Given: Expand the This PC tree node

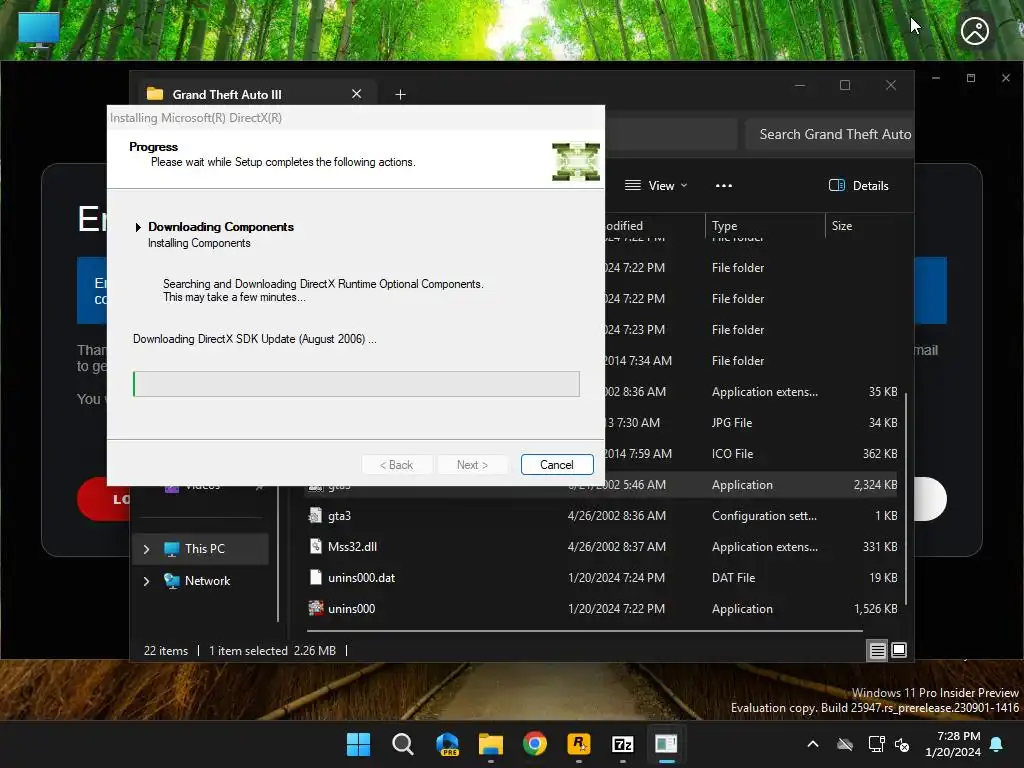Looking at the screenshot, I should (147, 549).
